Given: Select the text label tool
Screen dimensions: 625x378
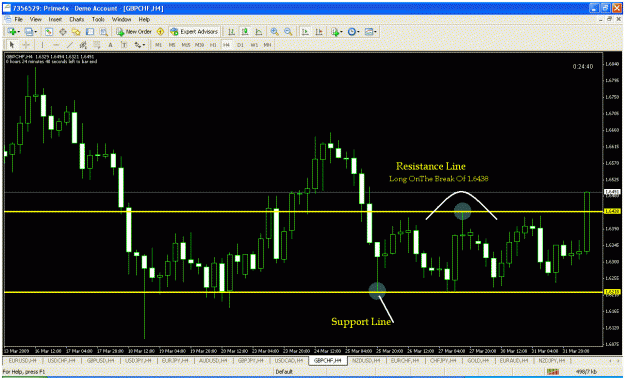Looking at the screenshot, I should click(x=124, y=45).
